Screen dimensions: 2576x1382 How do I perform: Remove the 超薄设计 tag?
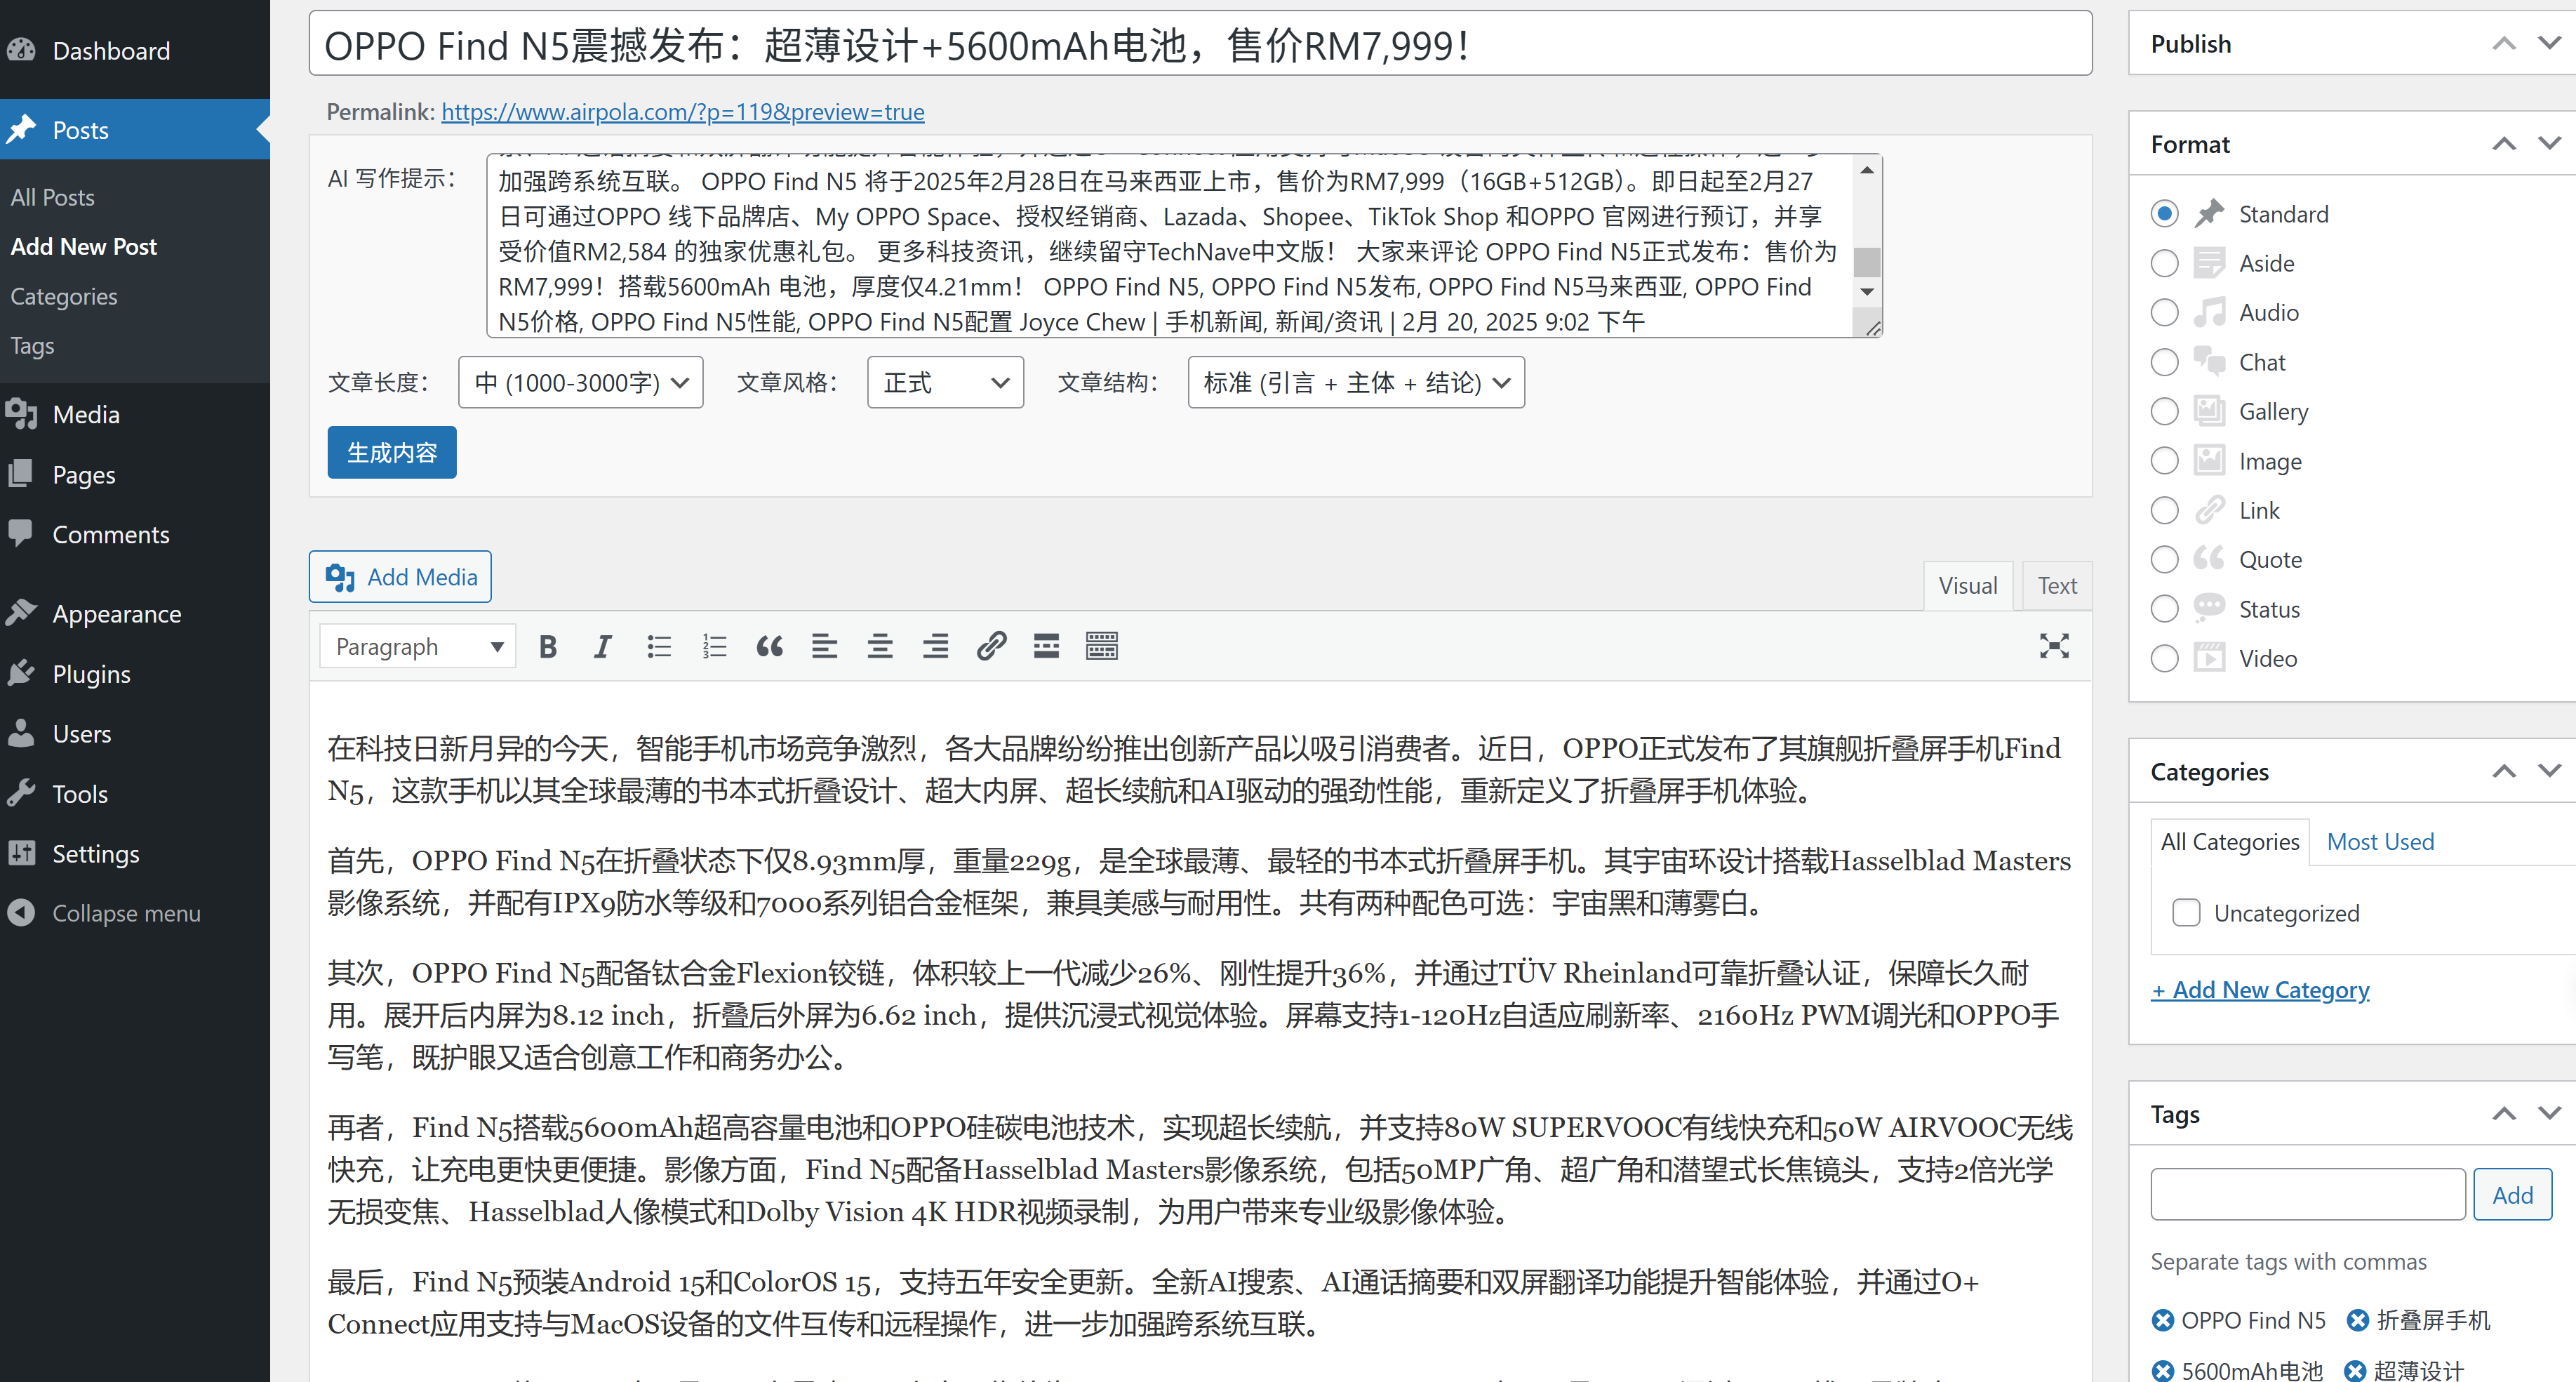pos(2355,1371)
